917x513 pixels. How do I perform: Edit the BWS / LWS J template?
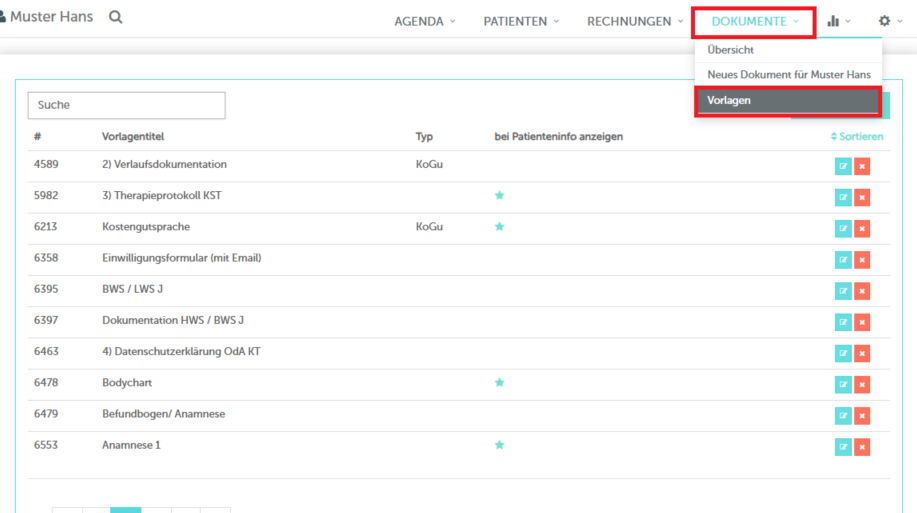point(843,291)
